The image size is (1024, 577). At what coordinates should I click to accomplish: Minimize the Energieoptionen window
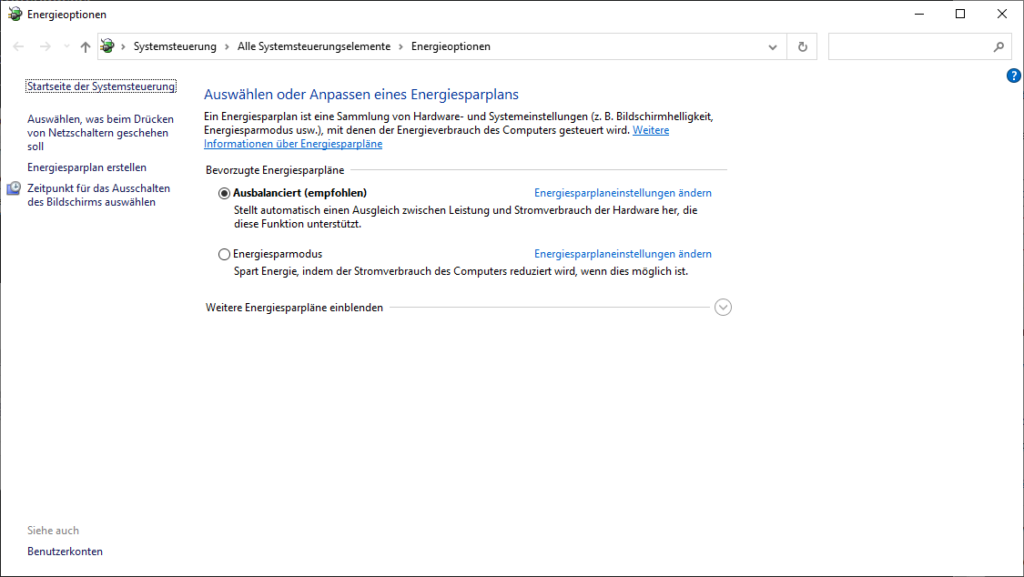point(920,14)
